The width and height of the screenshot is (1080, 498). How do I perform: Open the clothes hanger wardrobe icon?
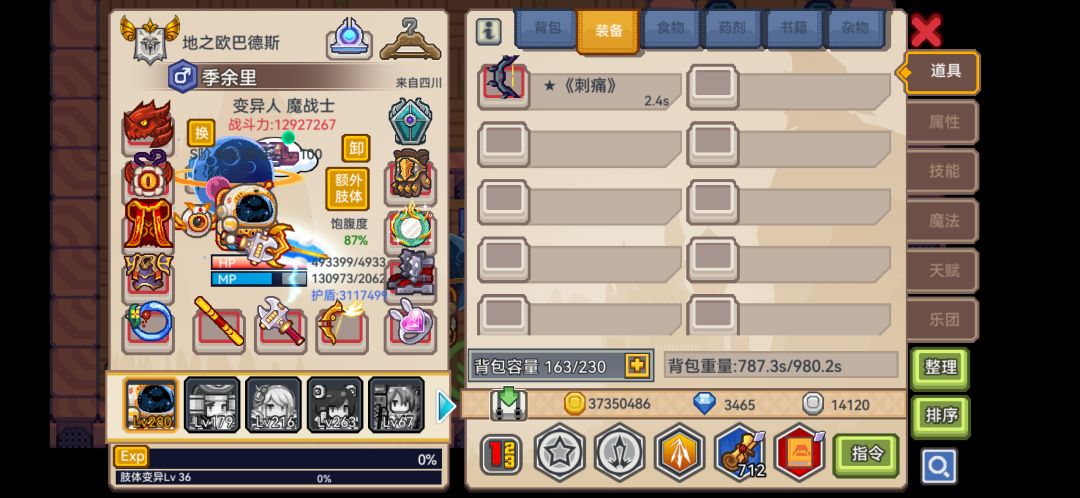tap(411, 41)
